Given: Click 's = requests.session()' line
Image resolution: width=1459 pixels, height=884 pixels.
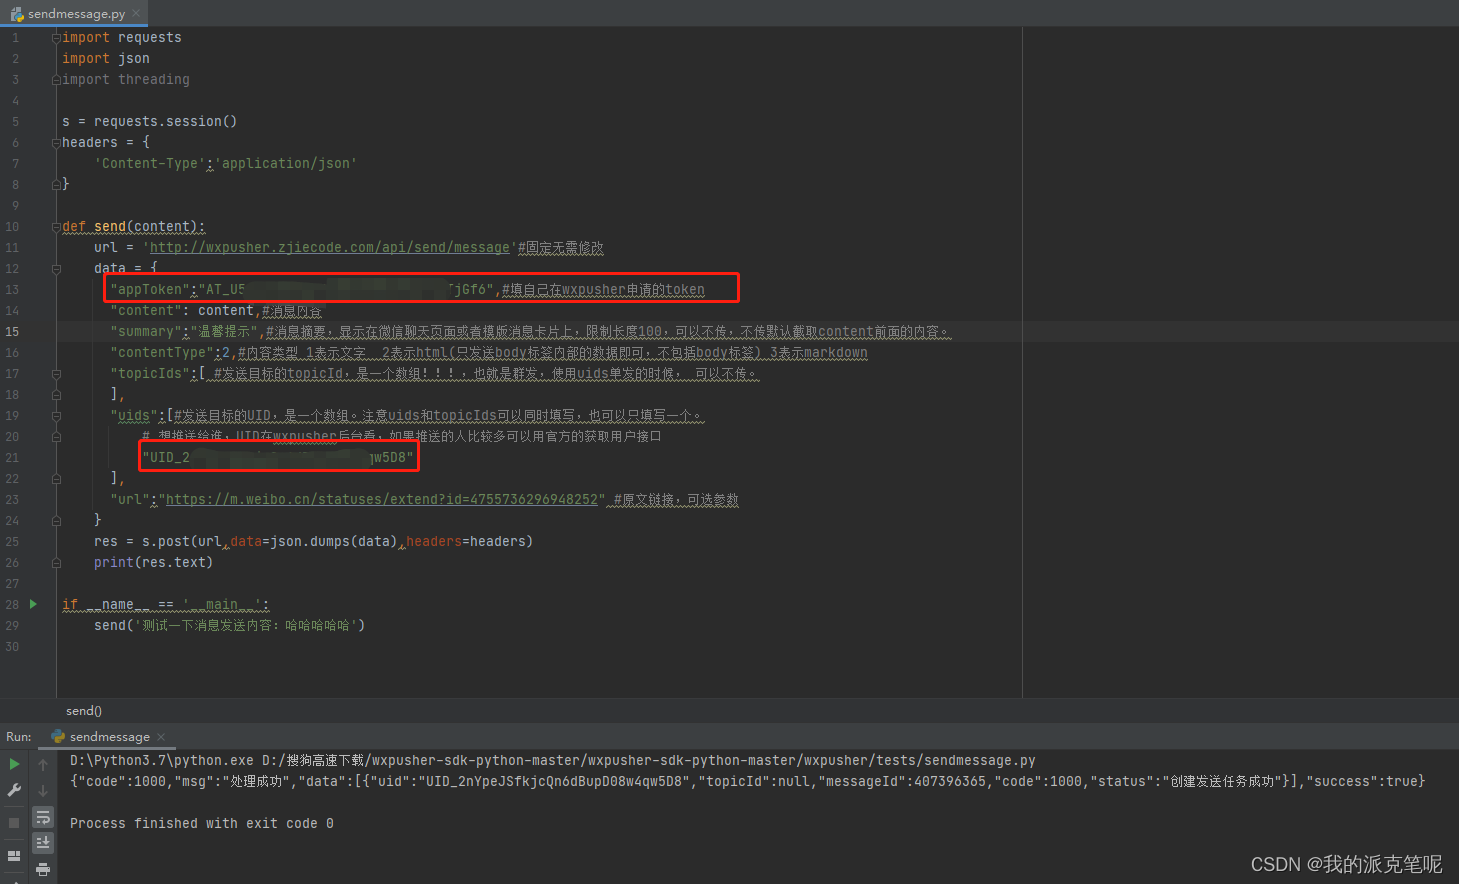Looking at the screenshot, I should tap(150, 122).
